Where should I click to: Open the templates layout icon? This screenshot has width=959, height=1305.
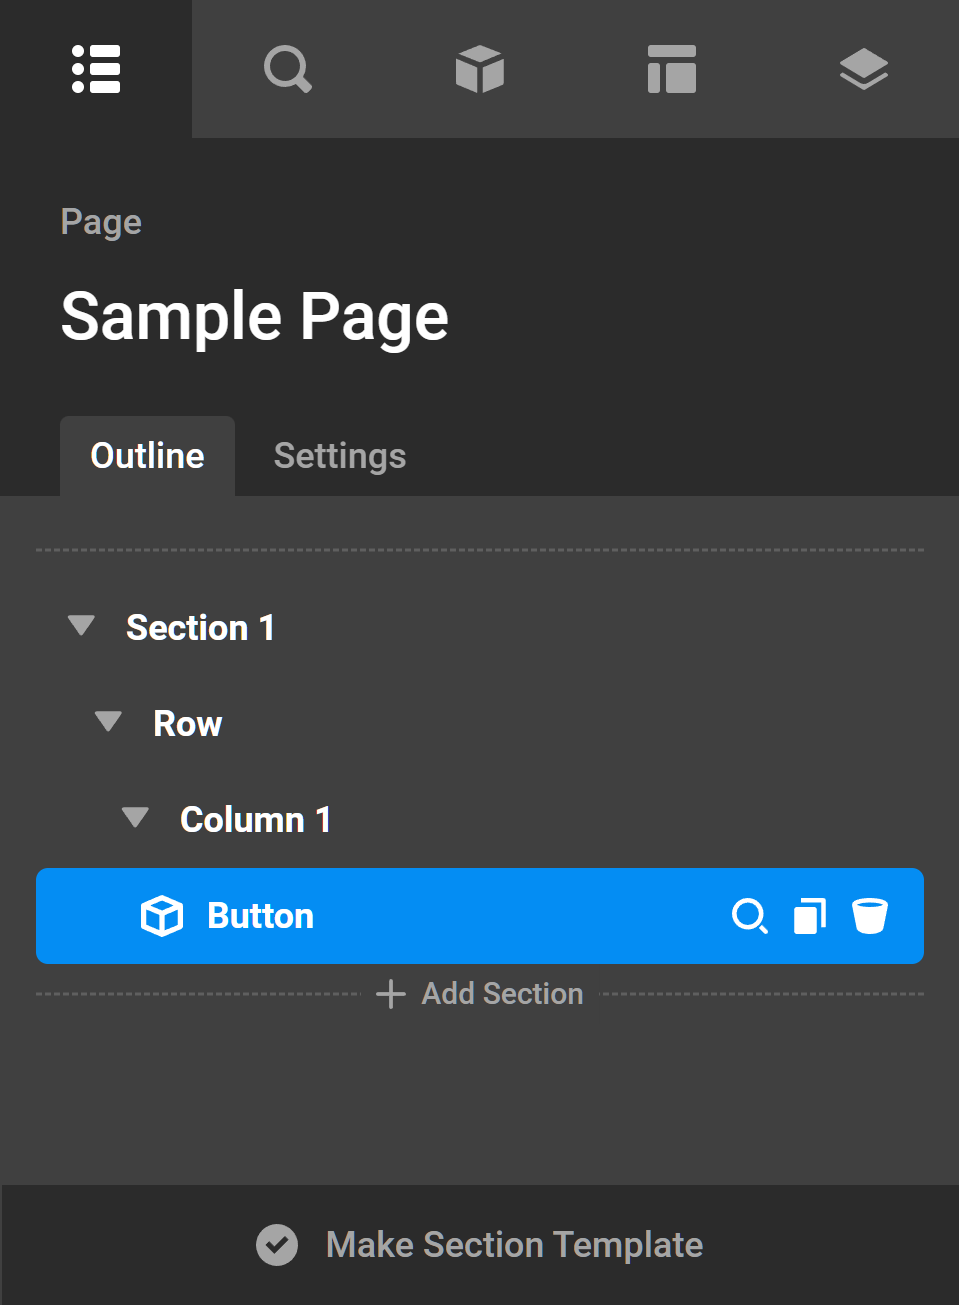[672, 69]
